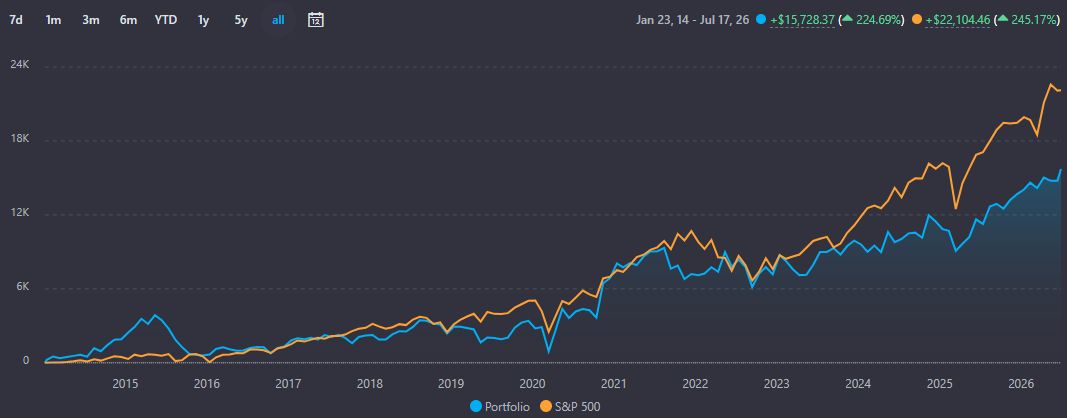Image resolution: width=1067 pixels, height=418 pixels.
Task: Choose the 1y range option
Action: [203, 20]
